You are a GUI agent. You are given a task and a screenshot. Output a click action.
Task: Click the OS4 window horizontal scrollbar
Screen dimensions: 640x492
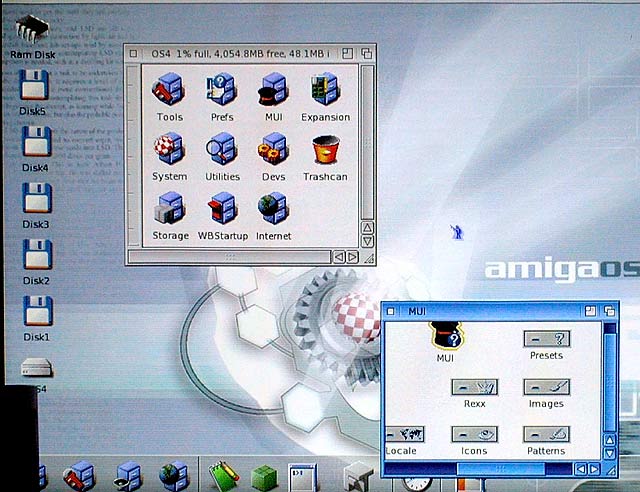(229, 257)
